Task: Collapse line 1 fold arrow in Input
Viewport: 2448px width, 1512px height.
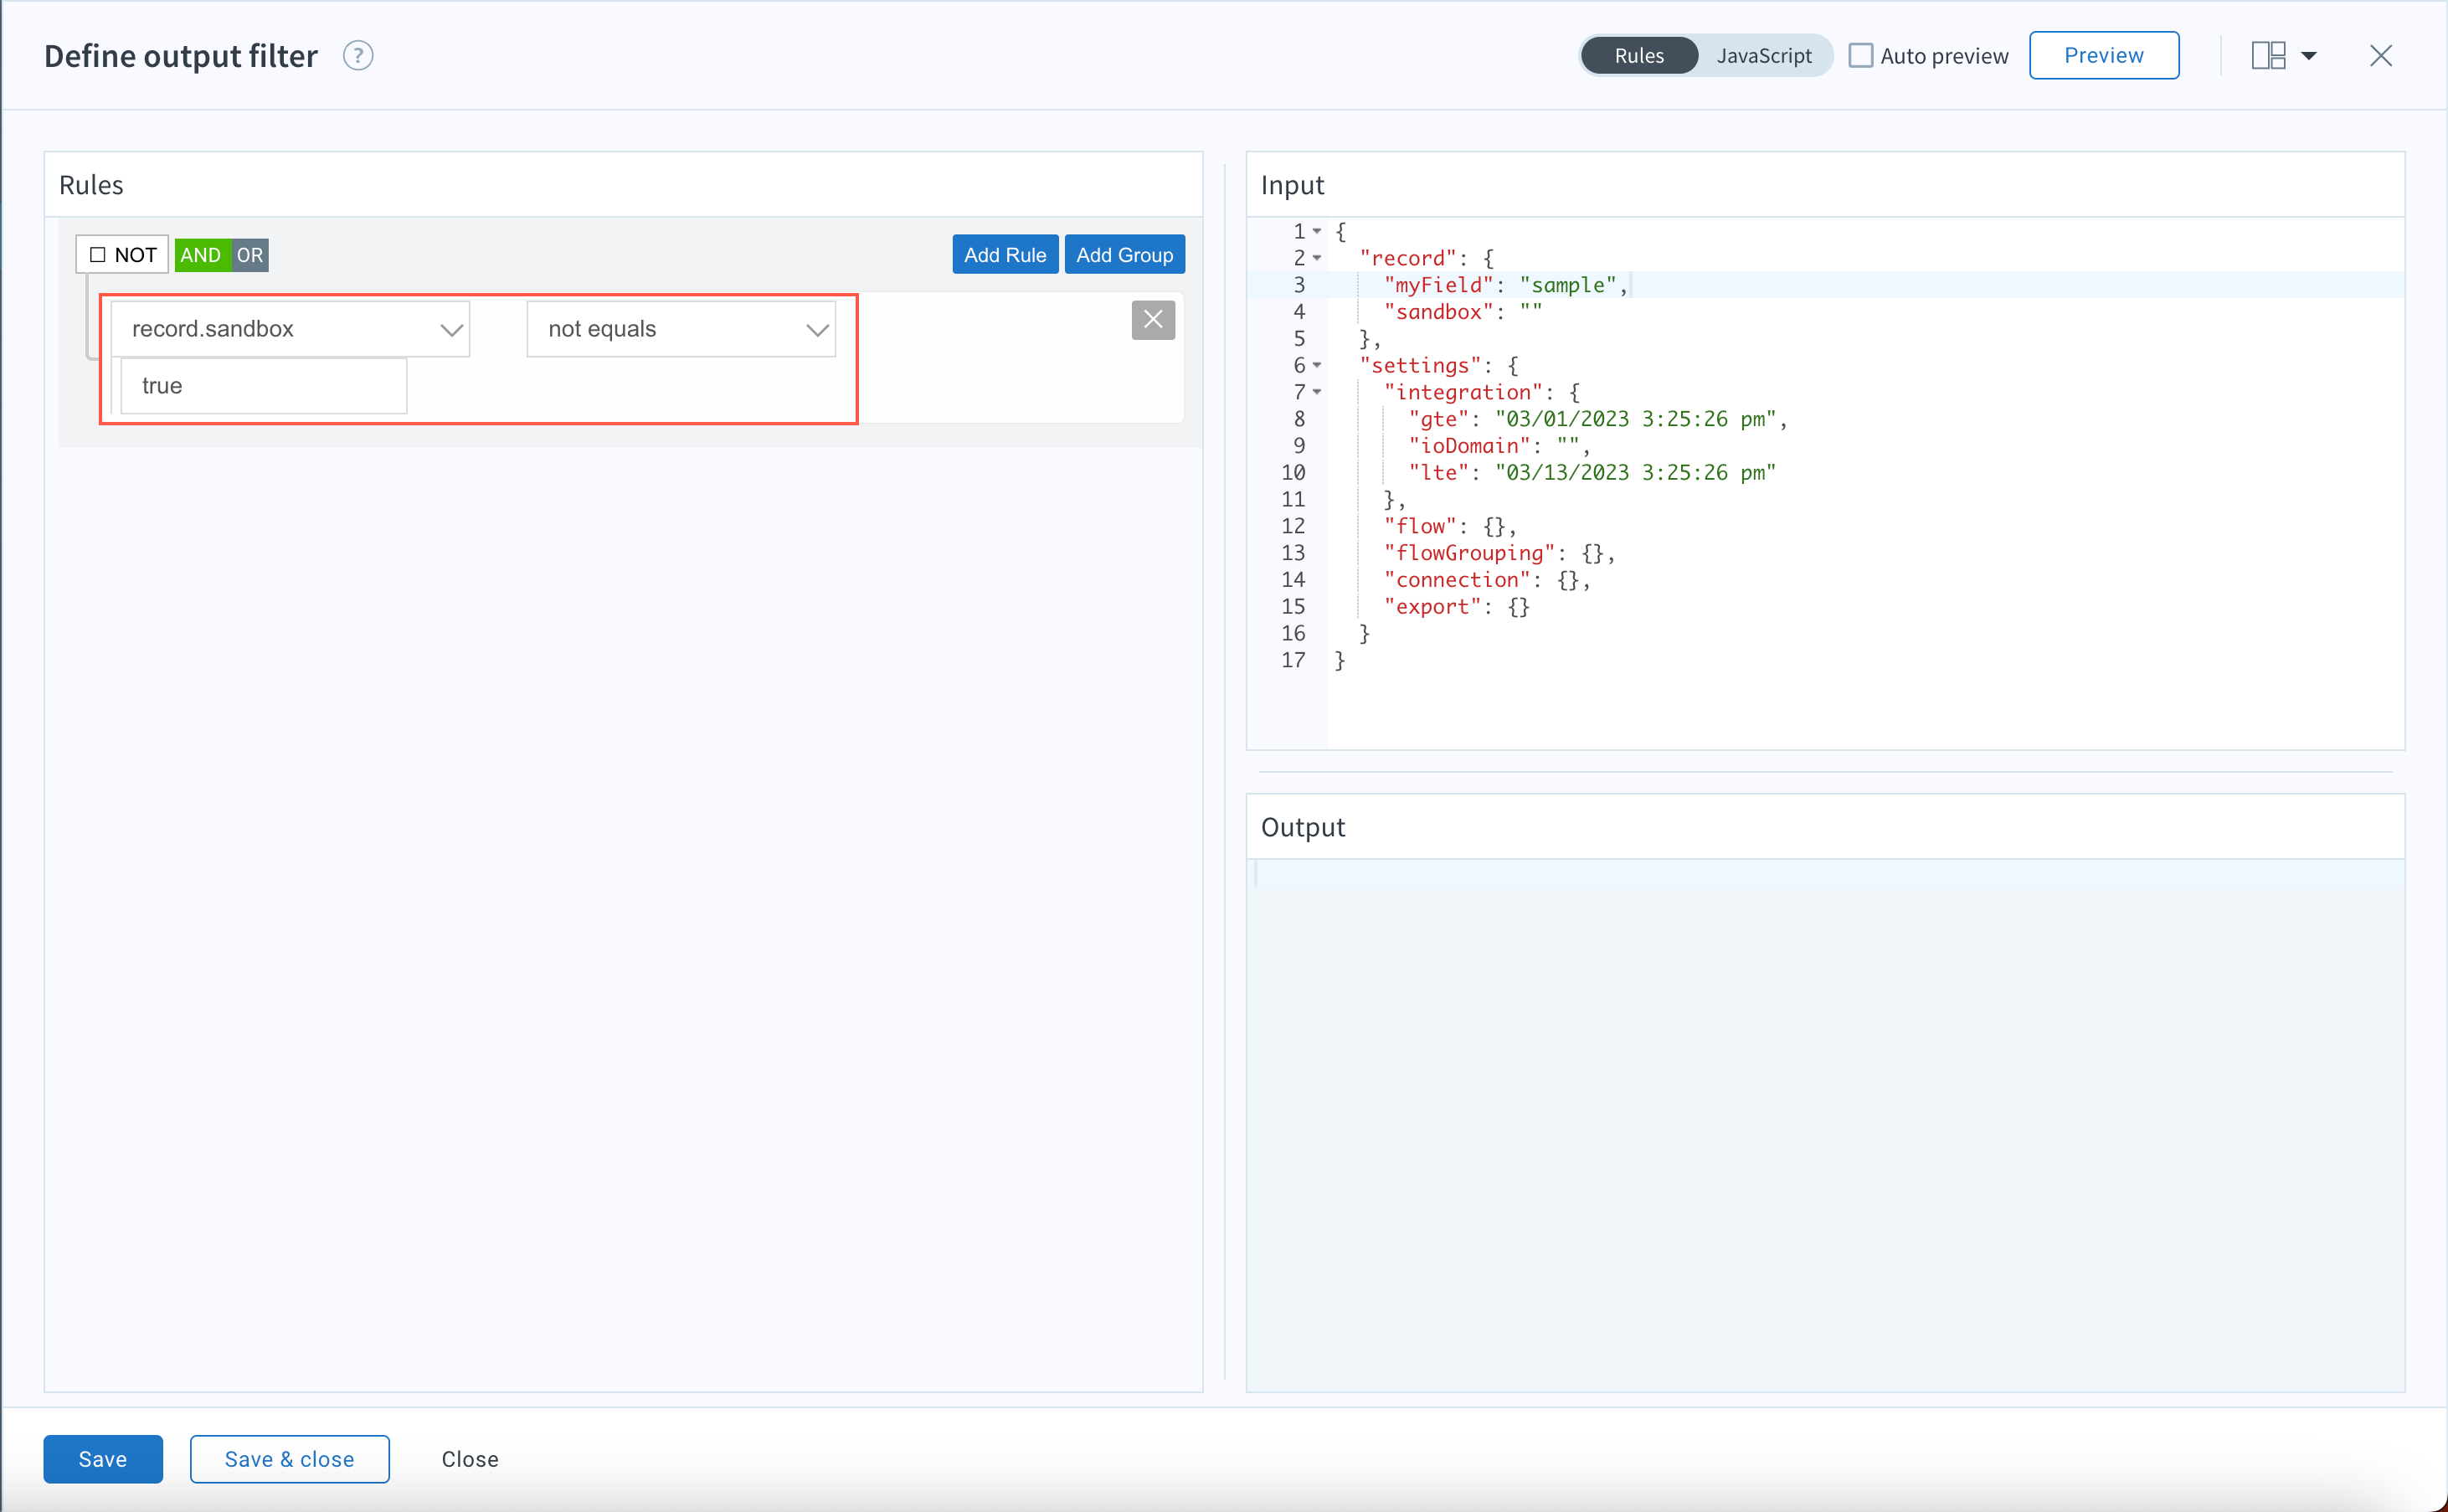Action: [x=1317, y=231]
